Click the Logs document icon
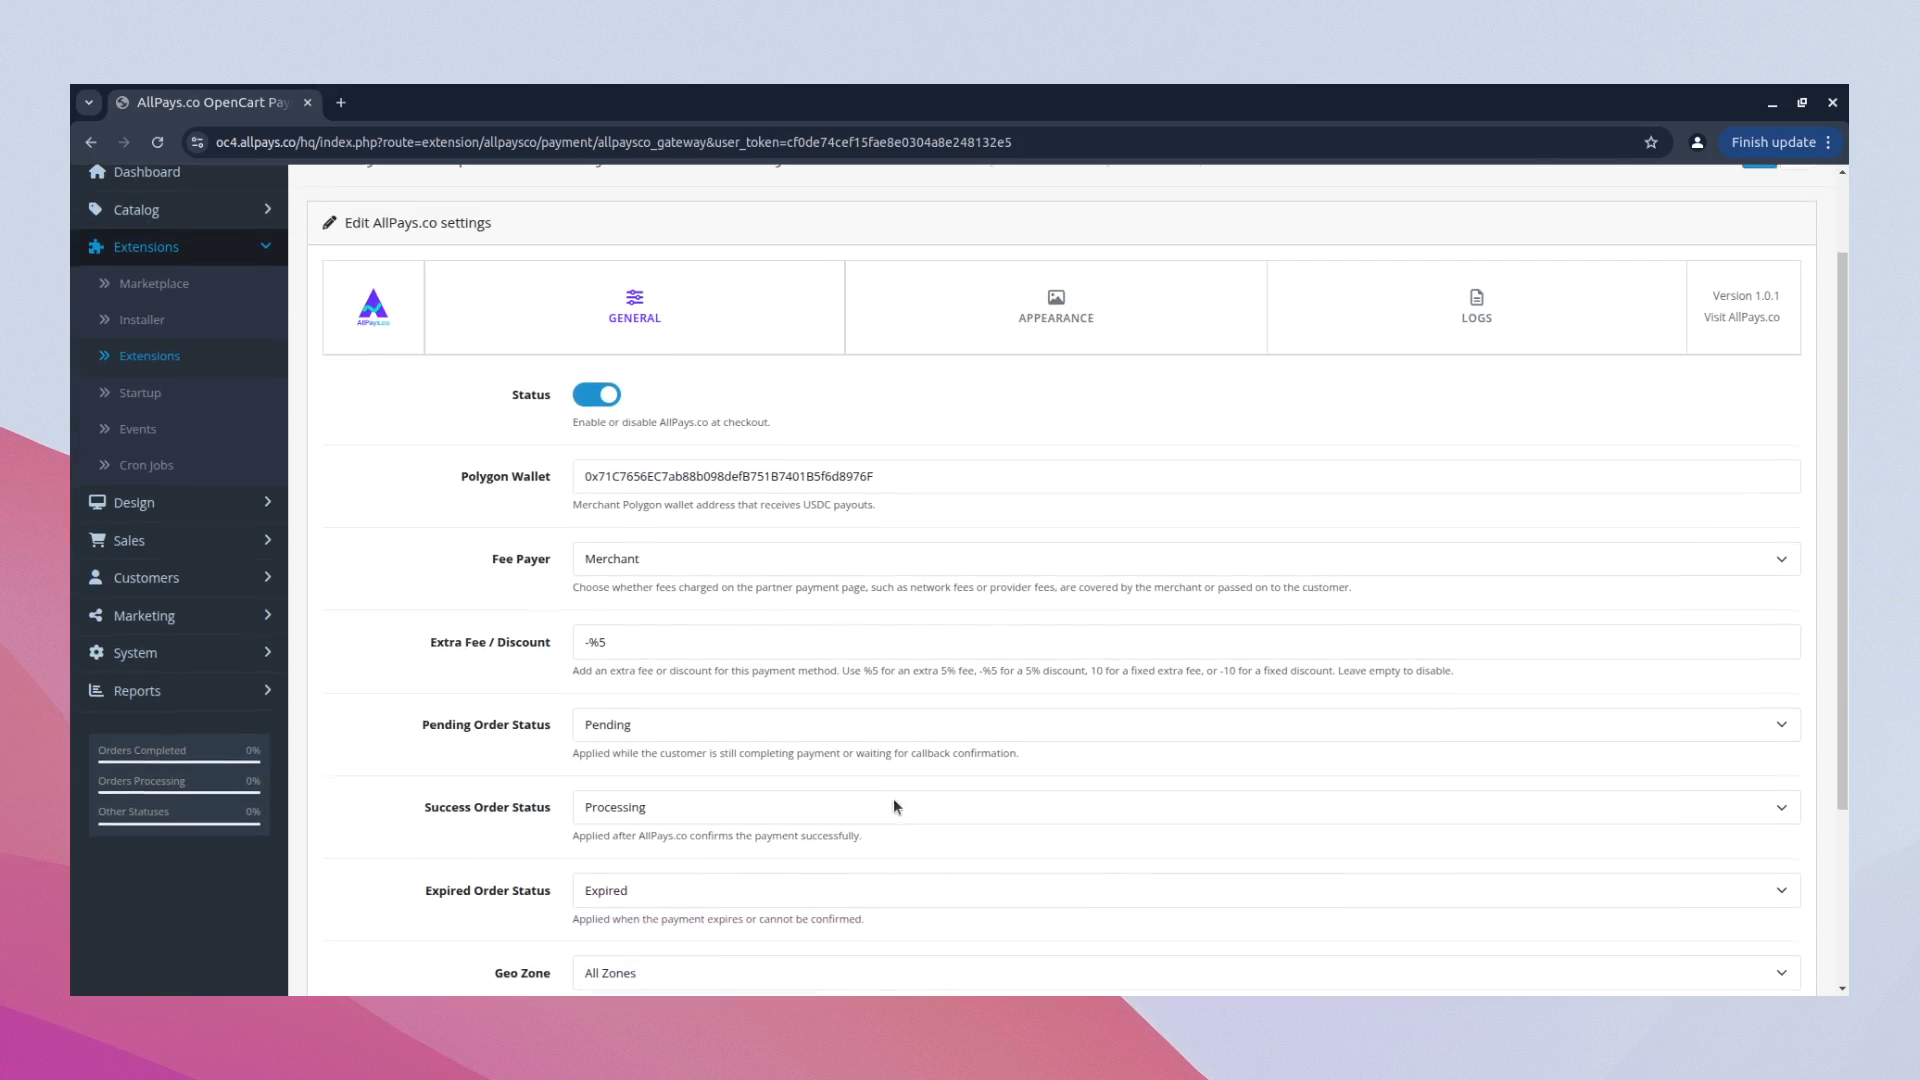 pyautogui.click(x=1477, y=297)
